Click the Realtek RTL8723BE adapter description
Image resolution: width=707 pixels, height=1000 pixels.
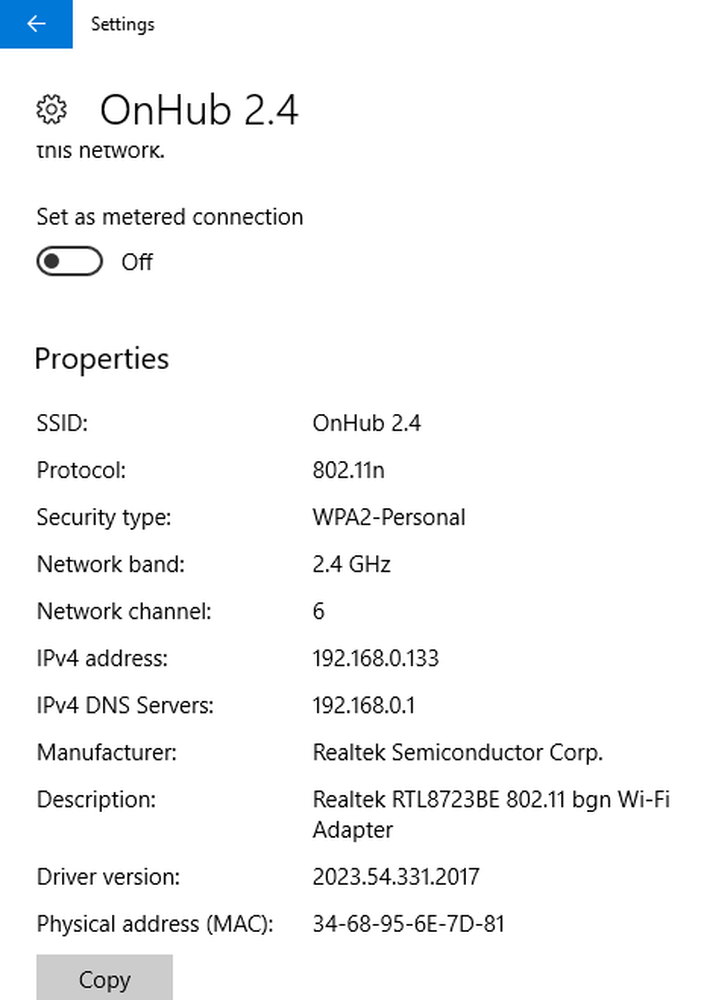(x=491, y=814)
